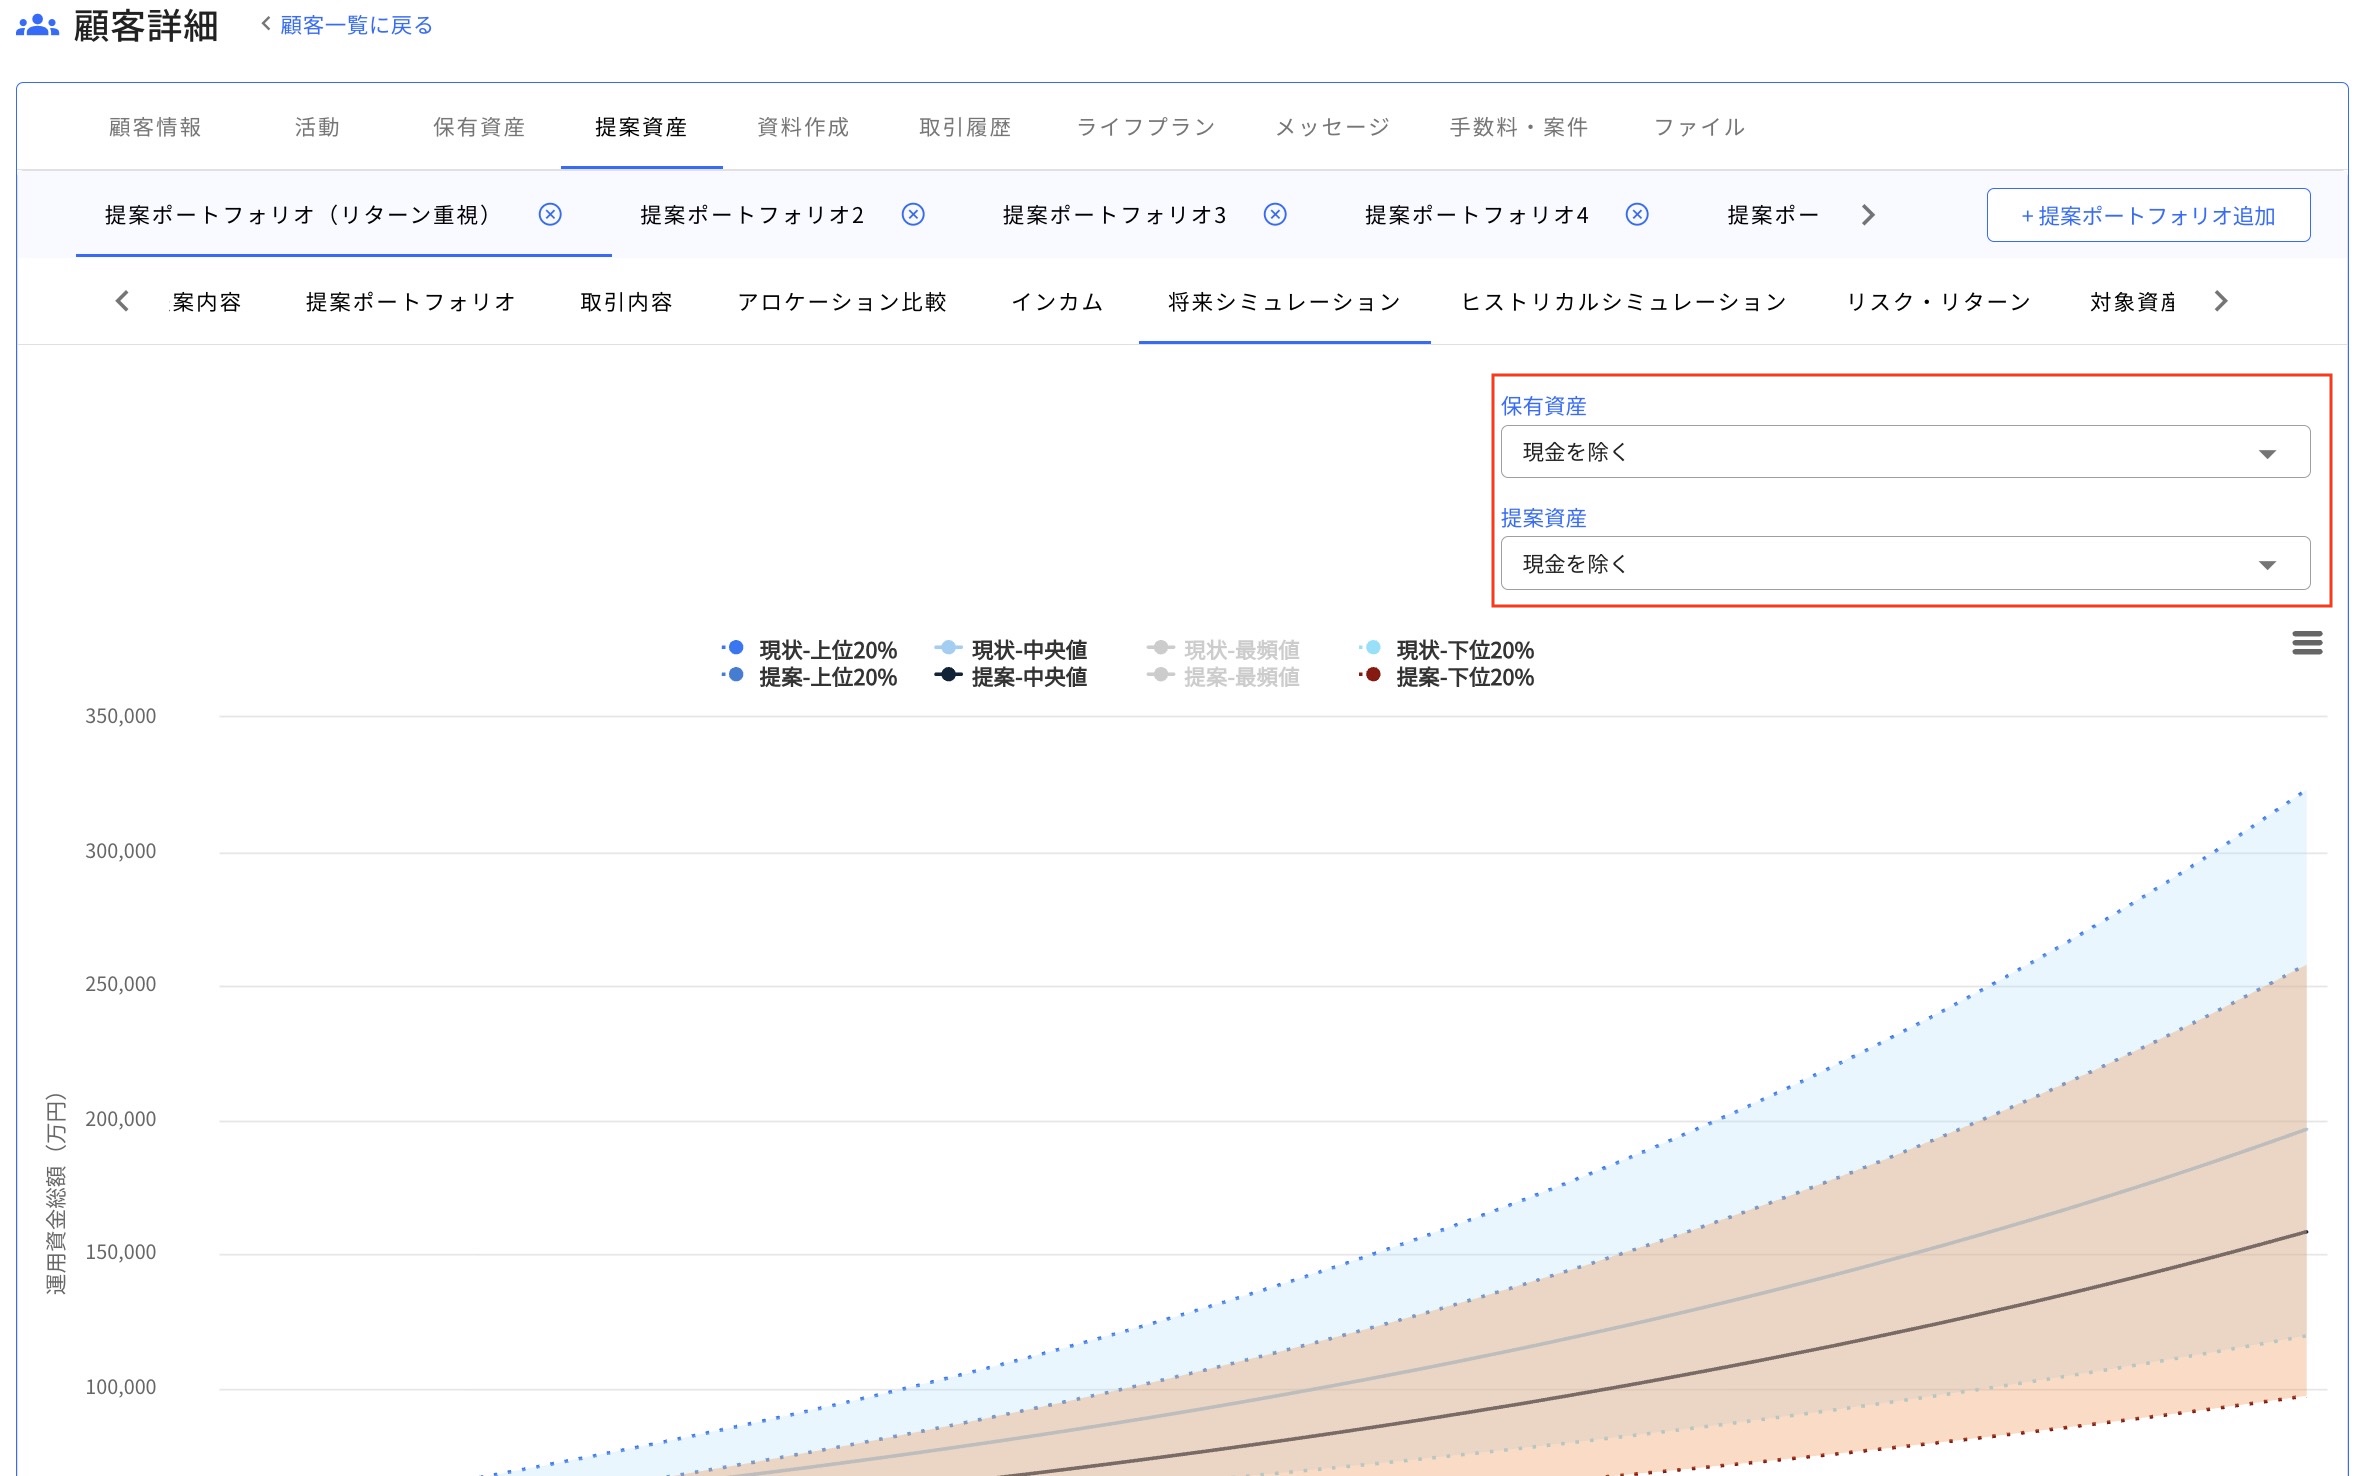
Task: Close the 提案ポートフォリオ2 tab
Action: click(912, 214)
